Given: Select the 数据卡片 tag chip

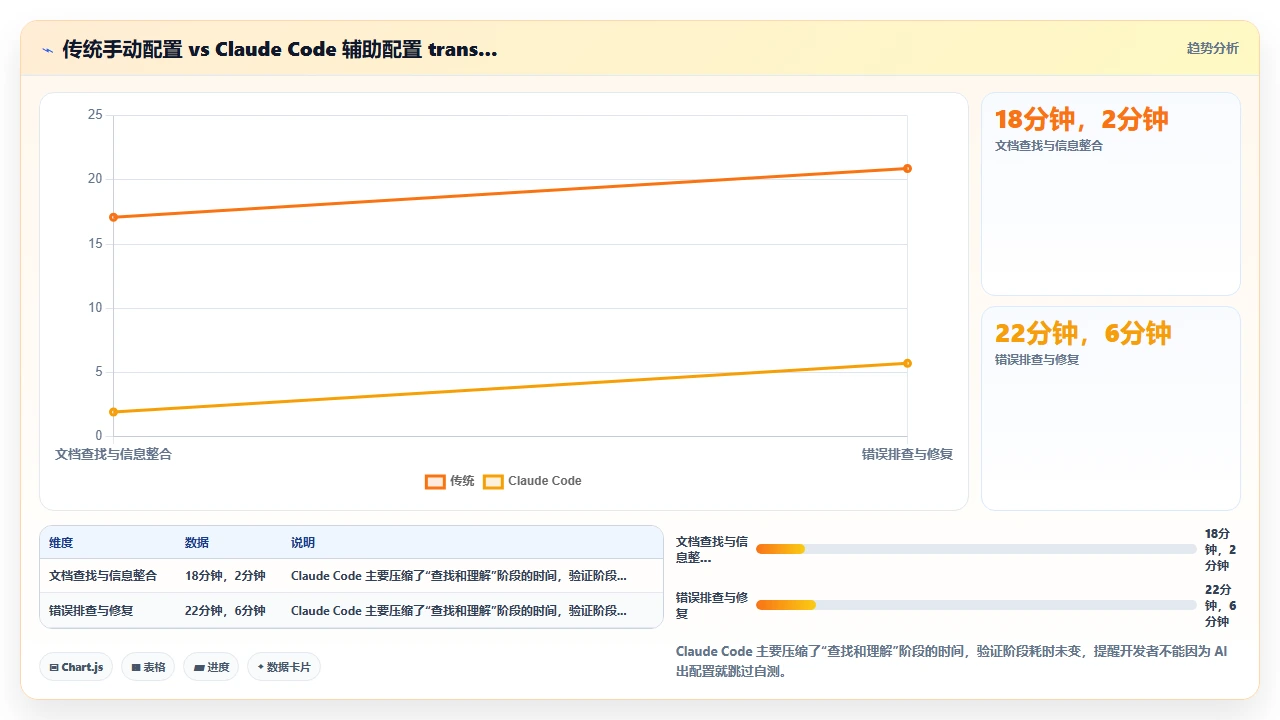Looking at the screenshot, I should [x=284, y=667].
